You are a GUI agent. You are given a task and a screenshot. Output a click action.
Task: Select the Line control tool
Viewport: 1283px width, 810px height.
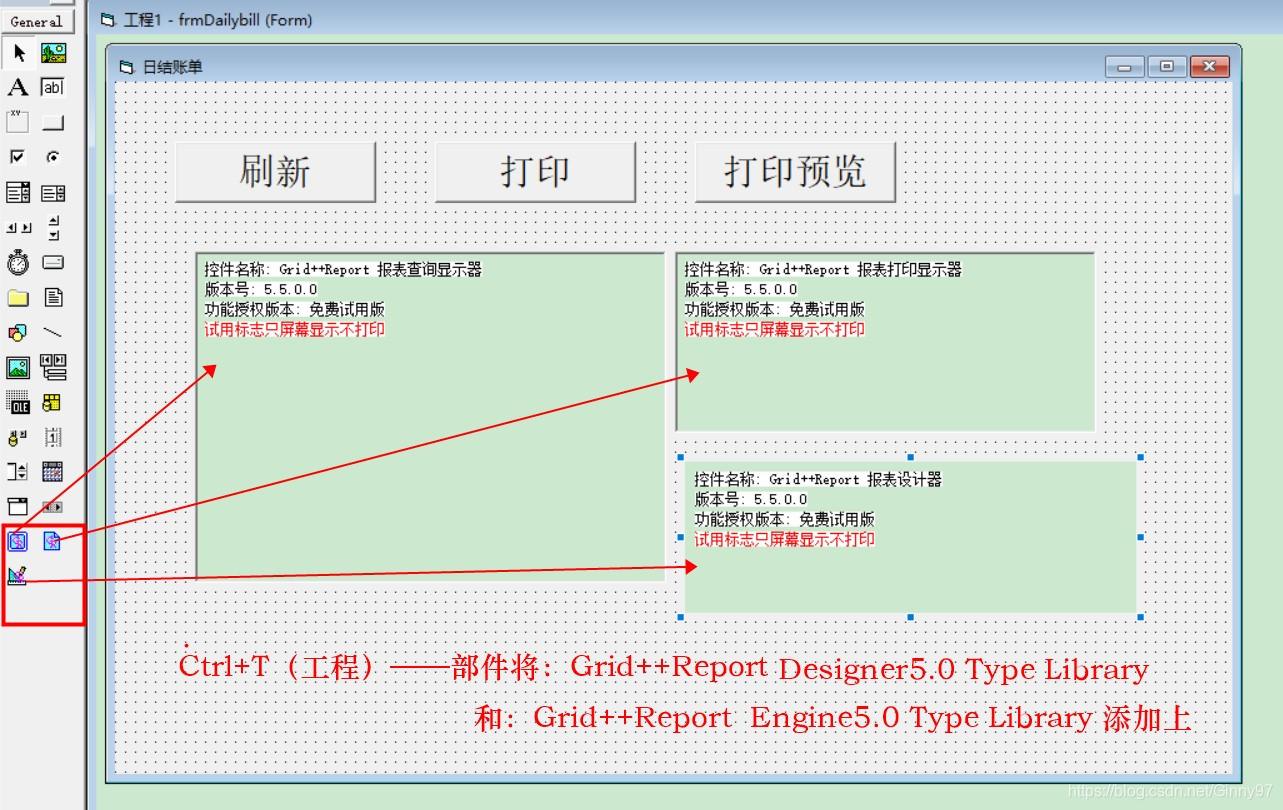tap(53, 333)
